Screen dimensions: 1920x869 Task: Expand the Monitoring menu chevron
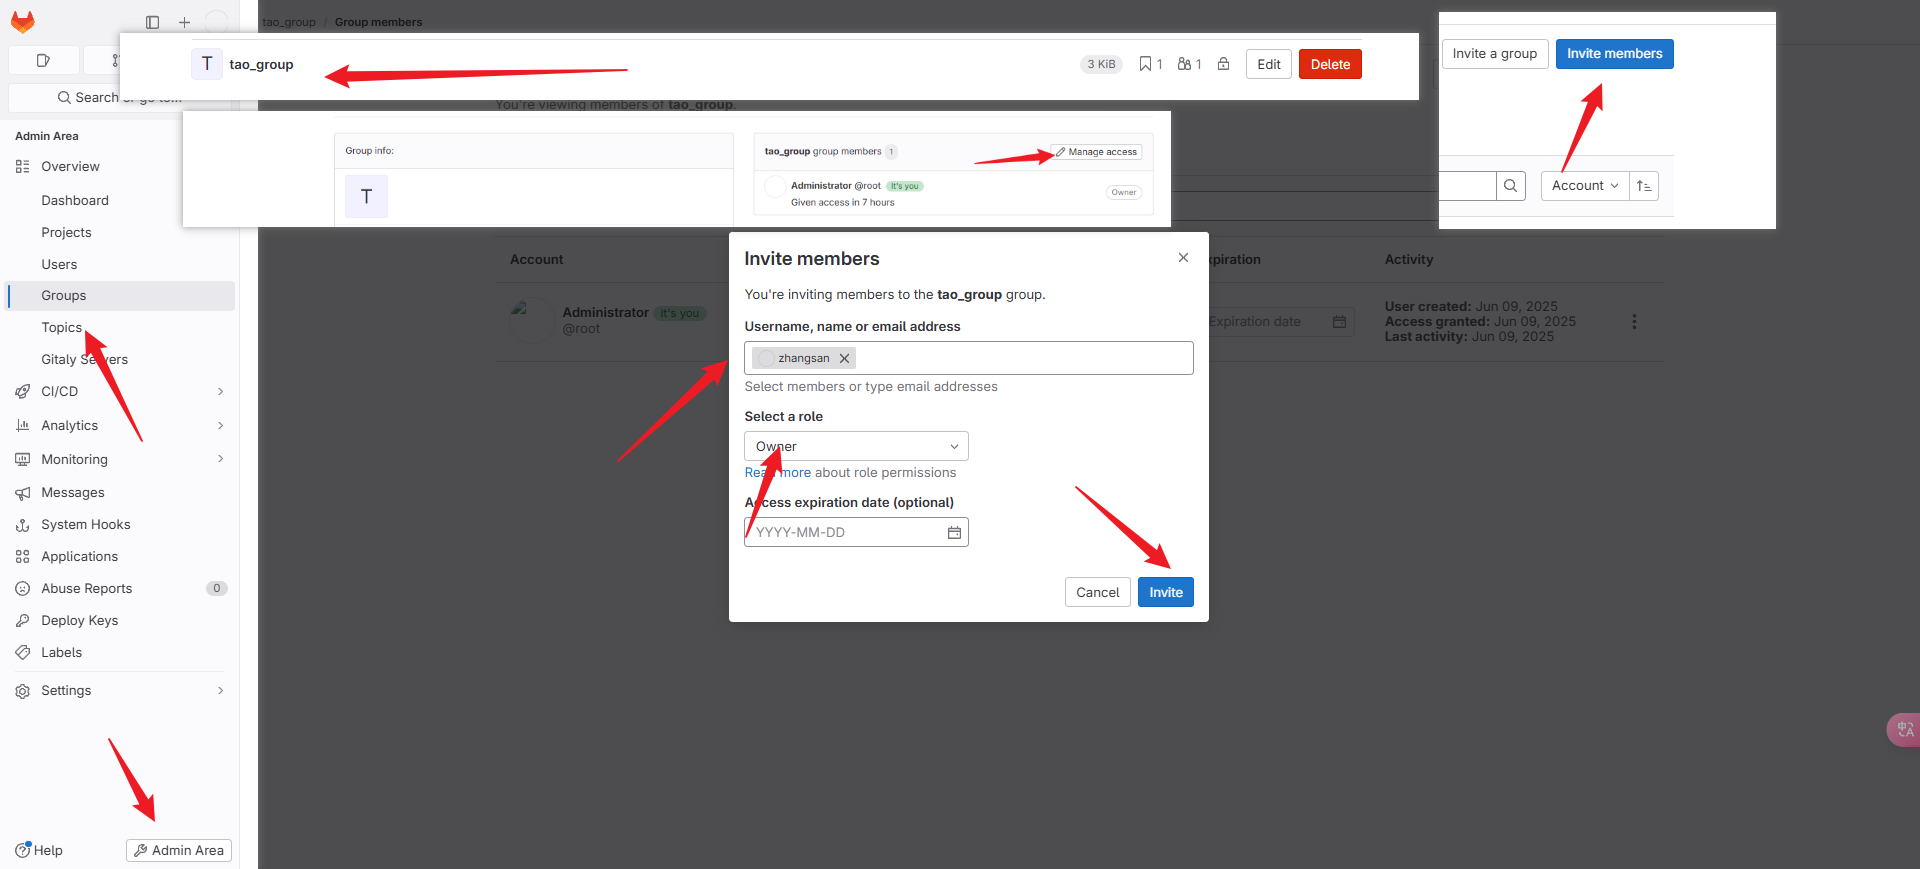(x=221, y=460)
